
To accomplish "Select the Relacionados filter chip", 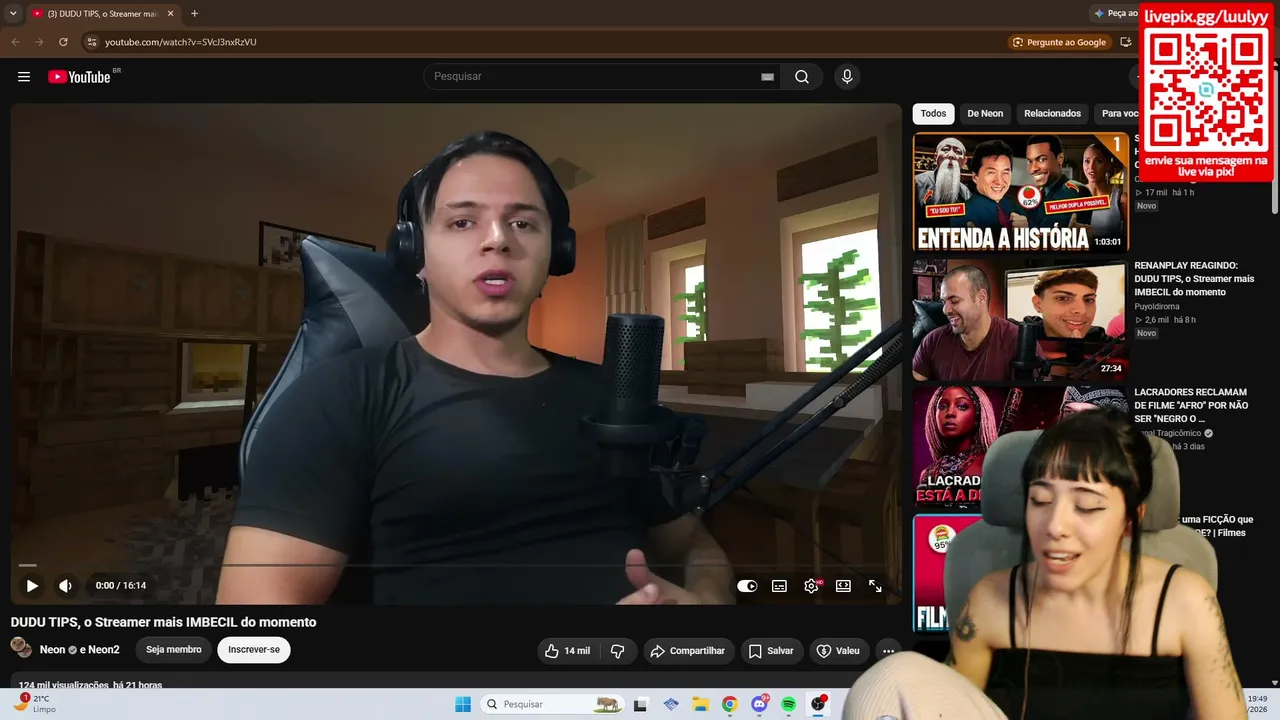I will (x=1052, y=114).
